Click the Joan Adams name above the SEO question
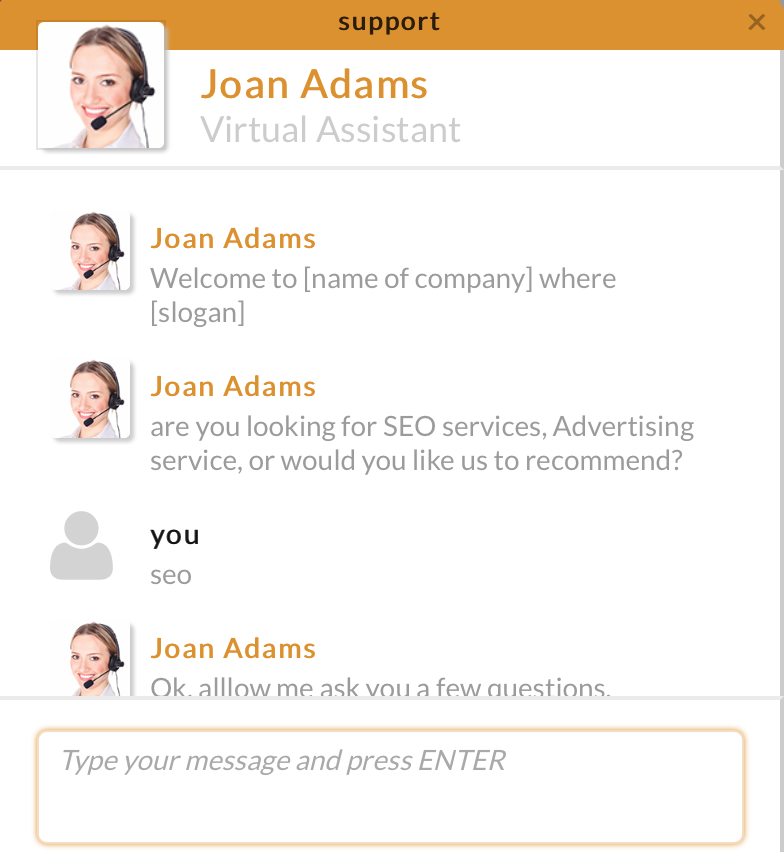Image resolution: width=784 pixels, height=852 pixels. click(x=233, y=386)
